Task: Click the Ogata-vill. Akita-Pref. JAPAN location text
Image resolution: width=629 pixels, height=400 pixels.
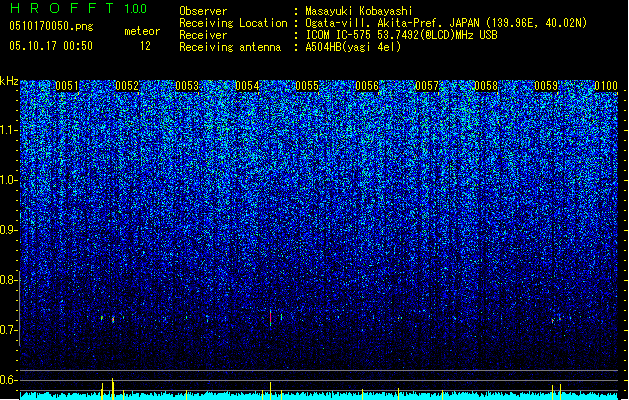Action: (x=446, y=23)
